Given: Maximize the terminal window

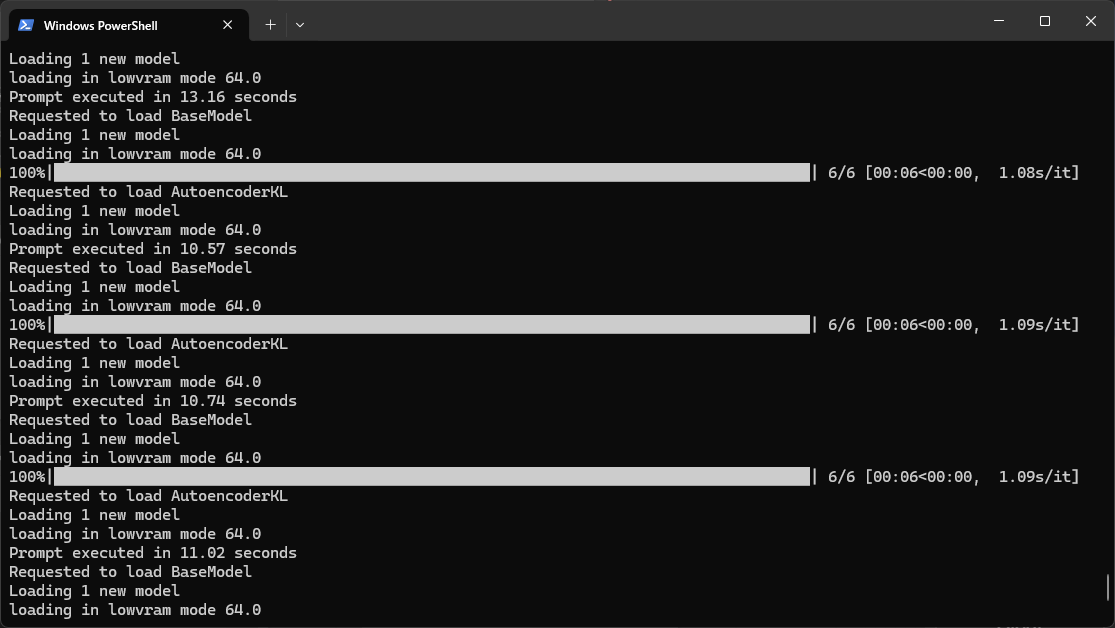Looking at the screenshot, I should coord(1045,21).
